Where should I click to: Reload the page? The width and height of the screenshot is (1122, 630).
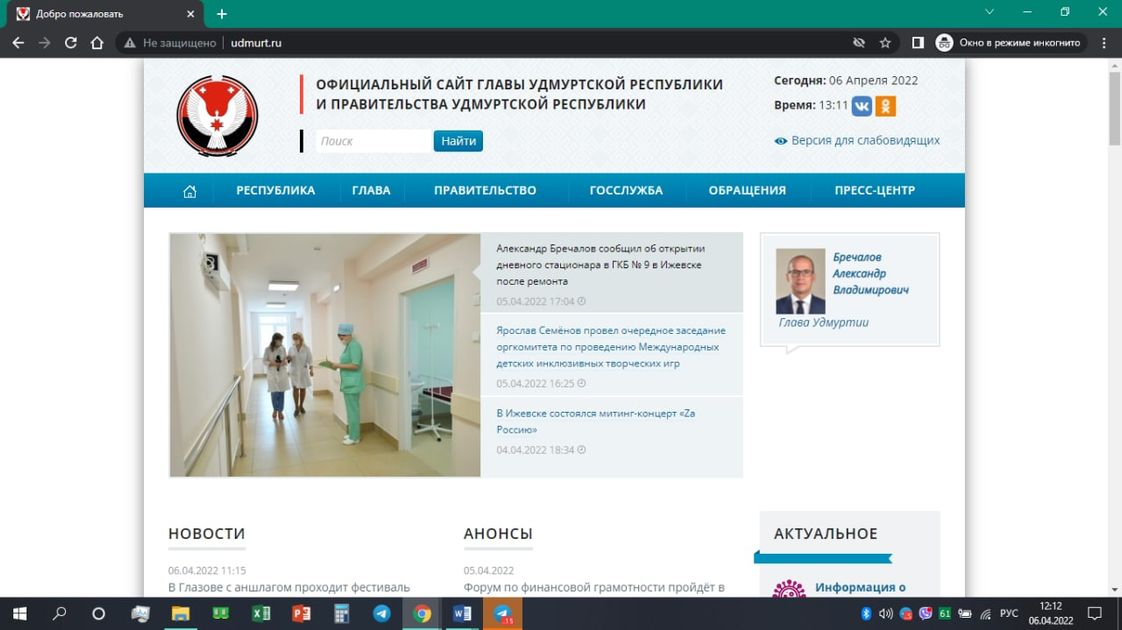click(71, 43)
